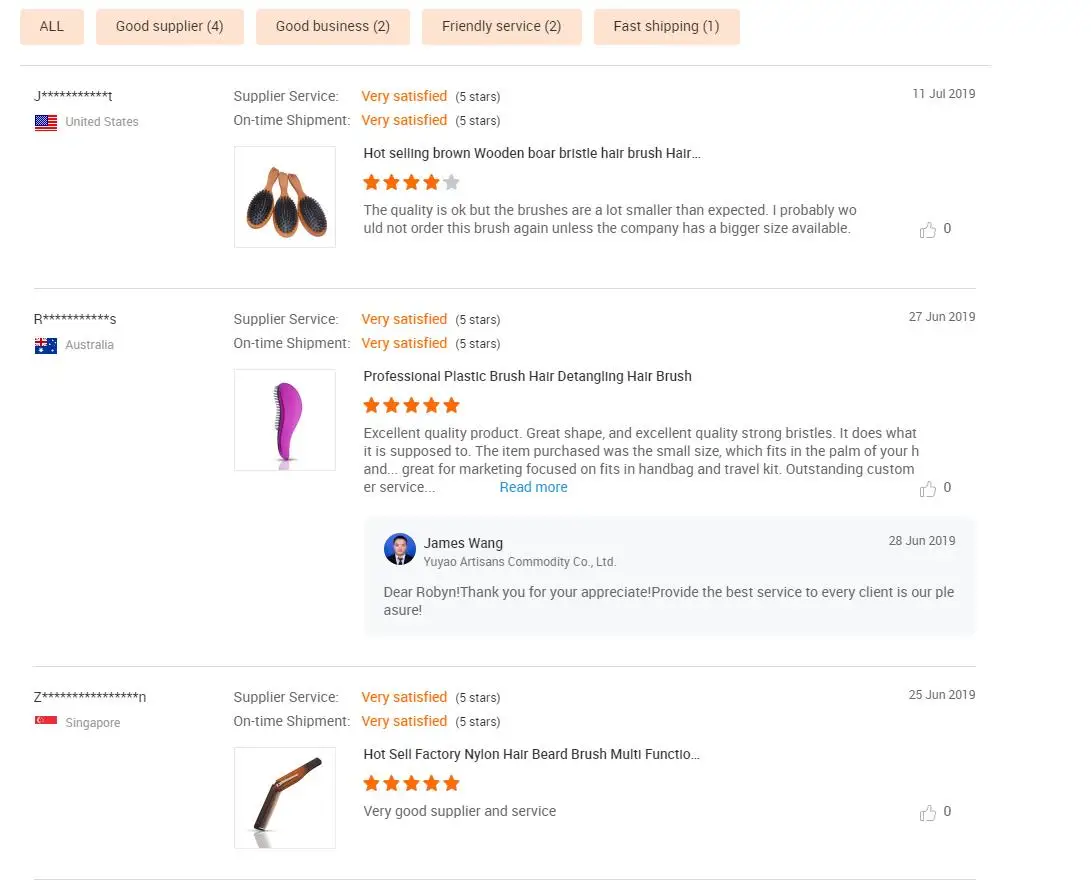Screen dimensions: 1091x880
Task: Open the wooden boar bristle brush thumbnail
Action: [x=285, y=197]
